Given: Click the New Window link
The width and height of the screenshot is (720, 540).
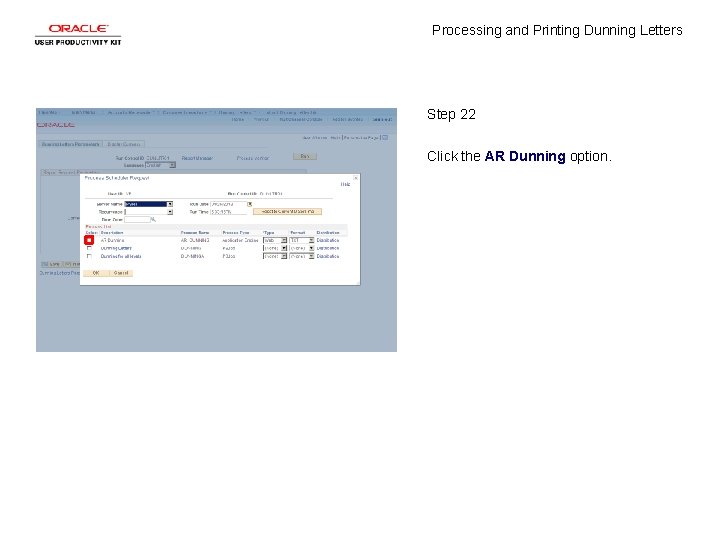Looking at the screenshot, I should coord(315,137).
